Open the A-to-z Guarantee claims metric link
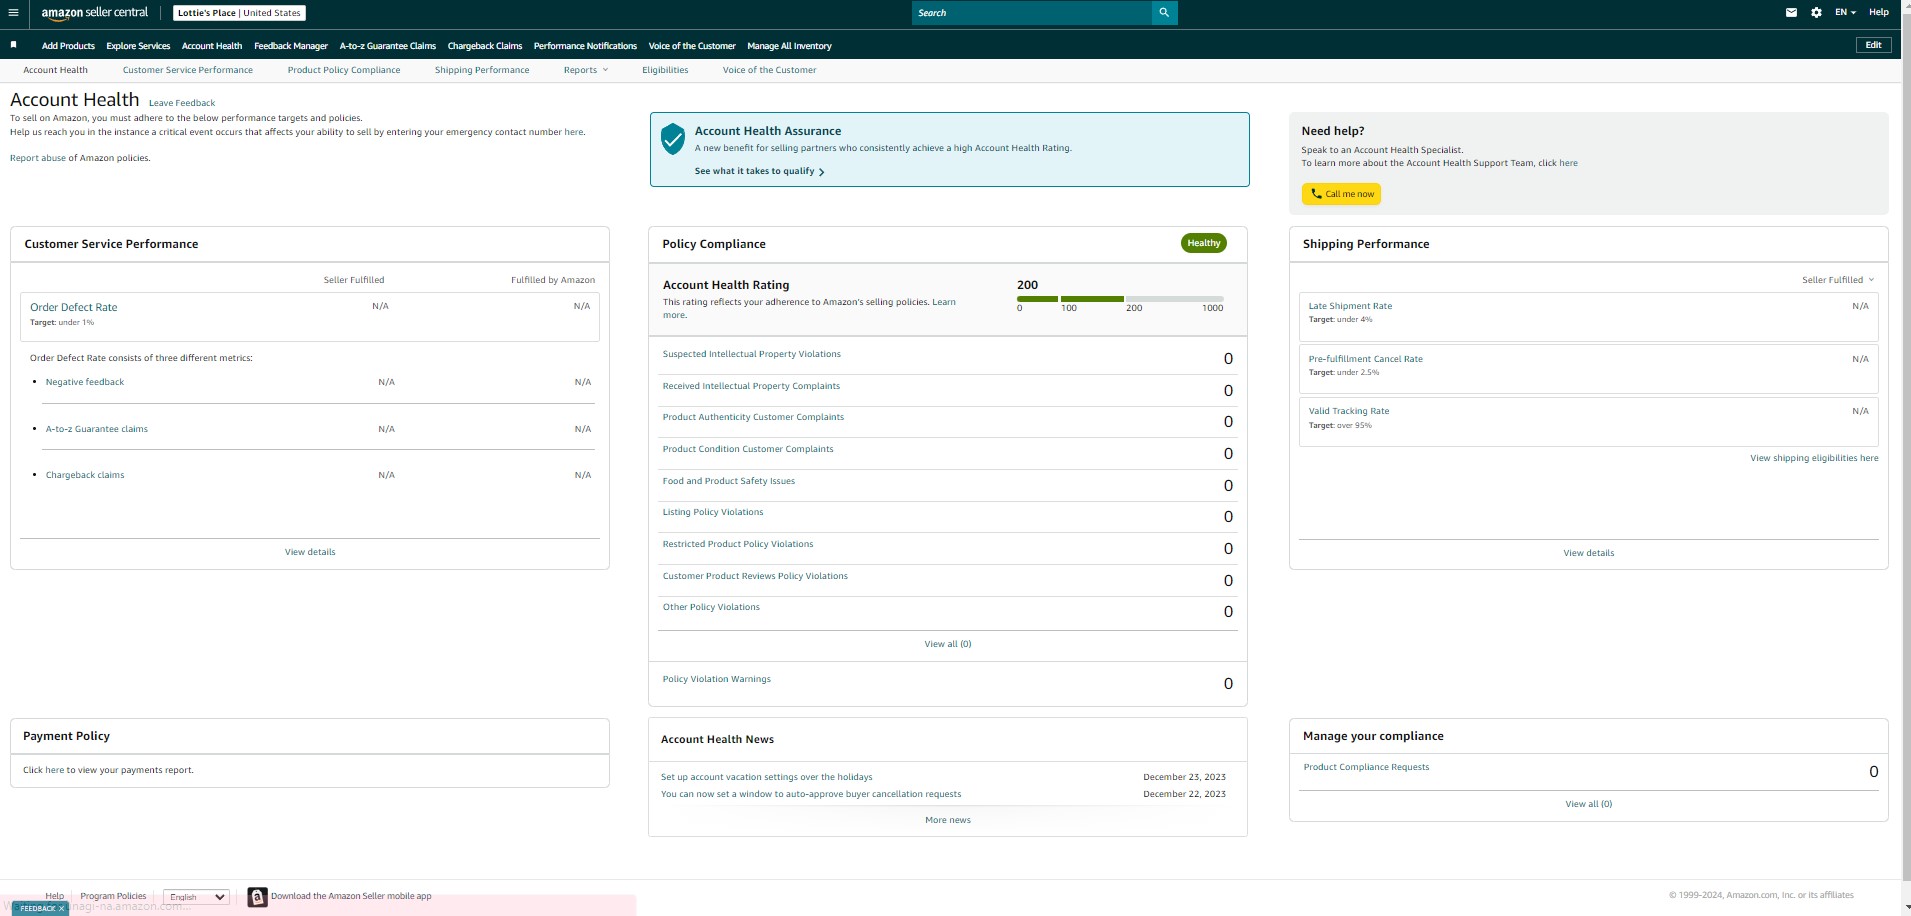 97,429
